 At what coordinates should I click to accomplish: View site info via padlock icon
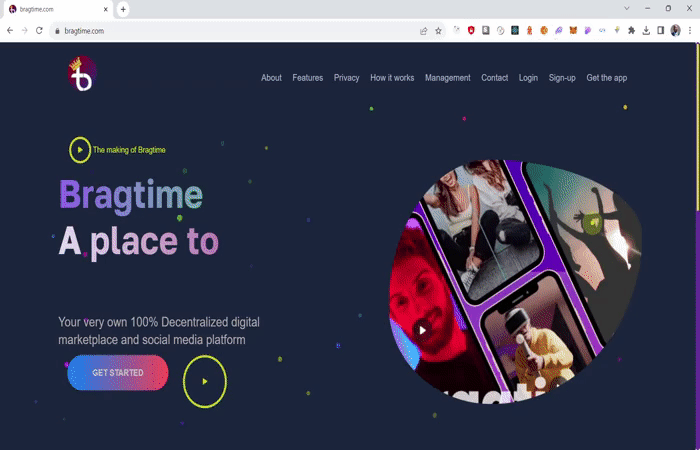coord(57,31)
